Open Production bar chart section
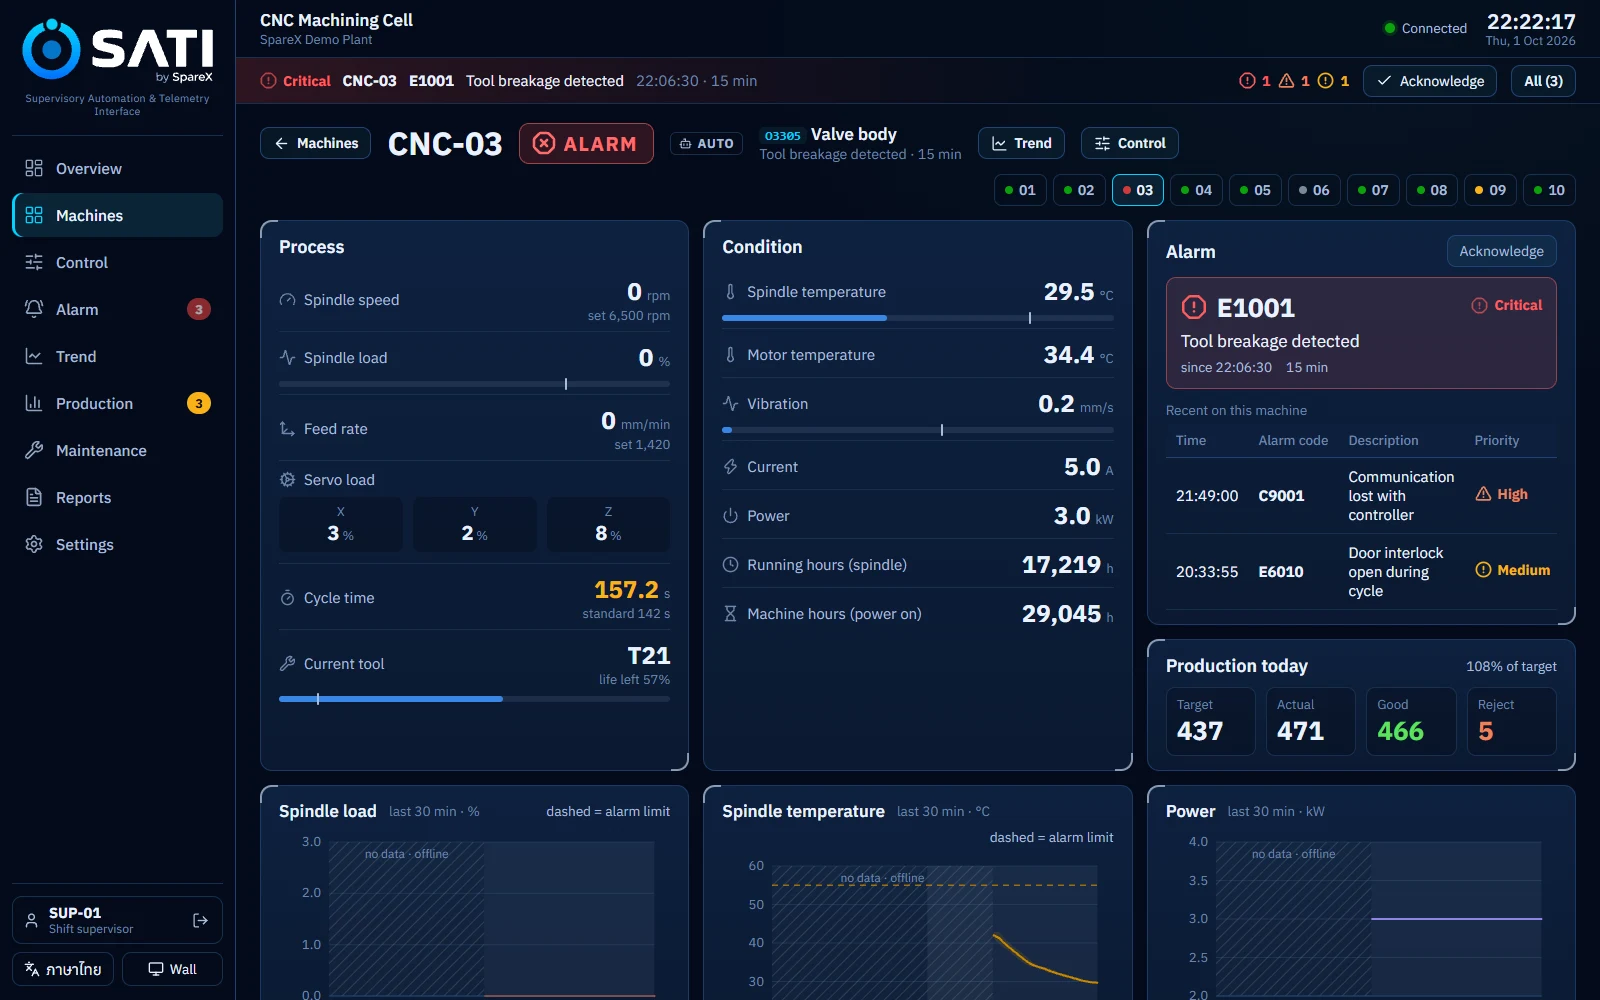The image size is (1600, 1000). point(117,403)
